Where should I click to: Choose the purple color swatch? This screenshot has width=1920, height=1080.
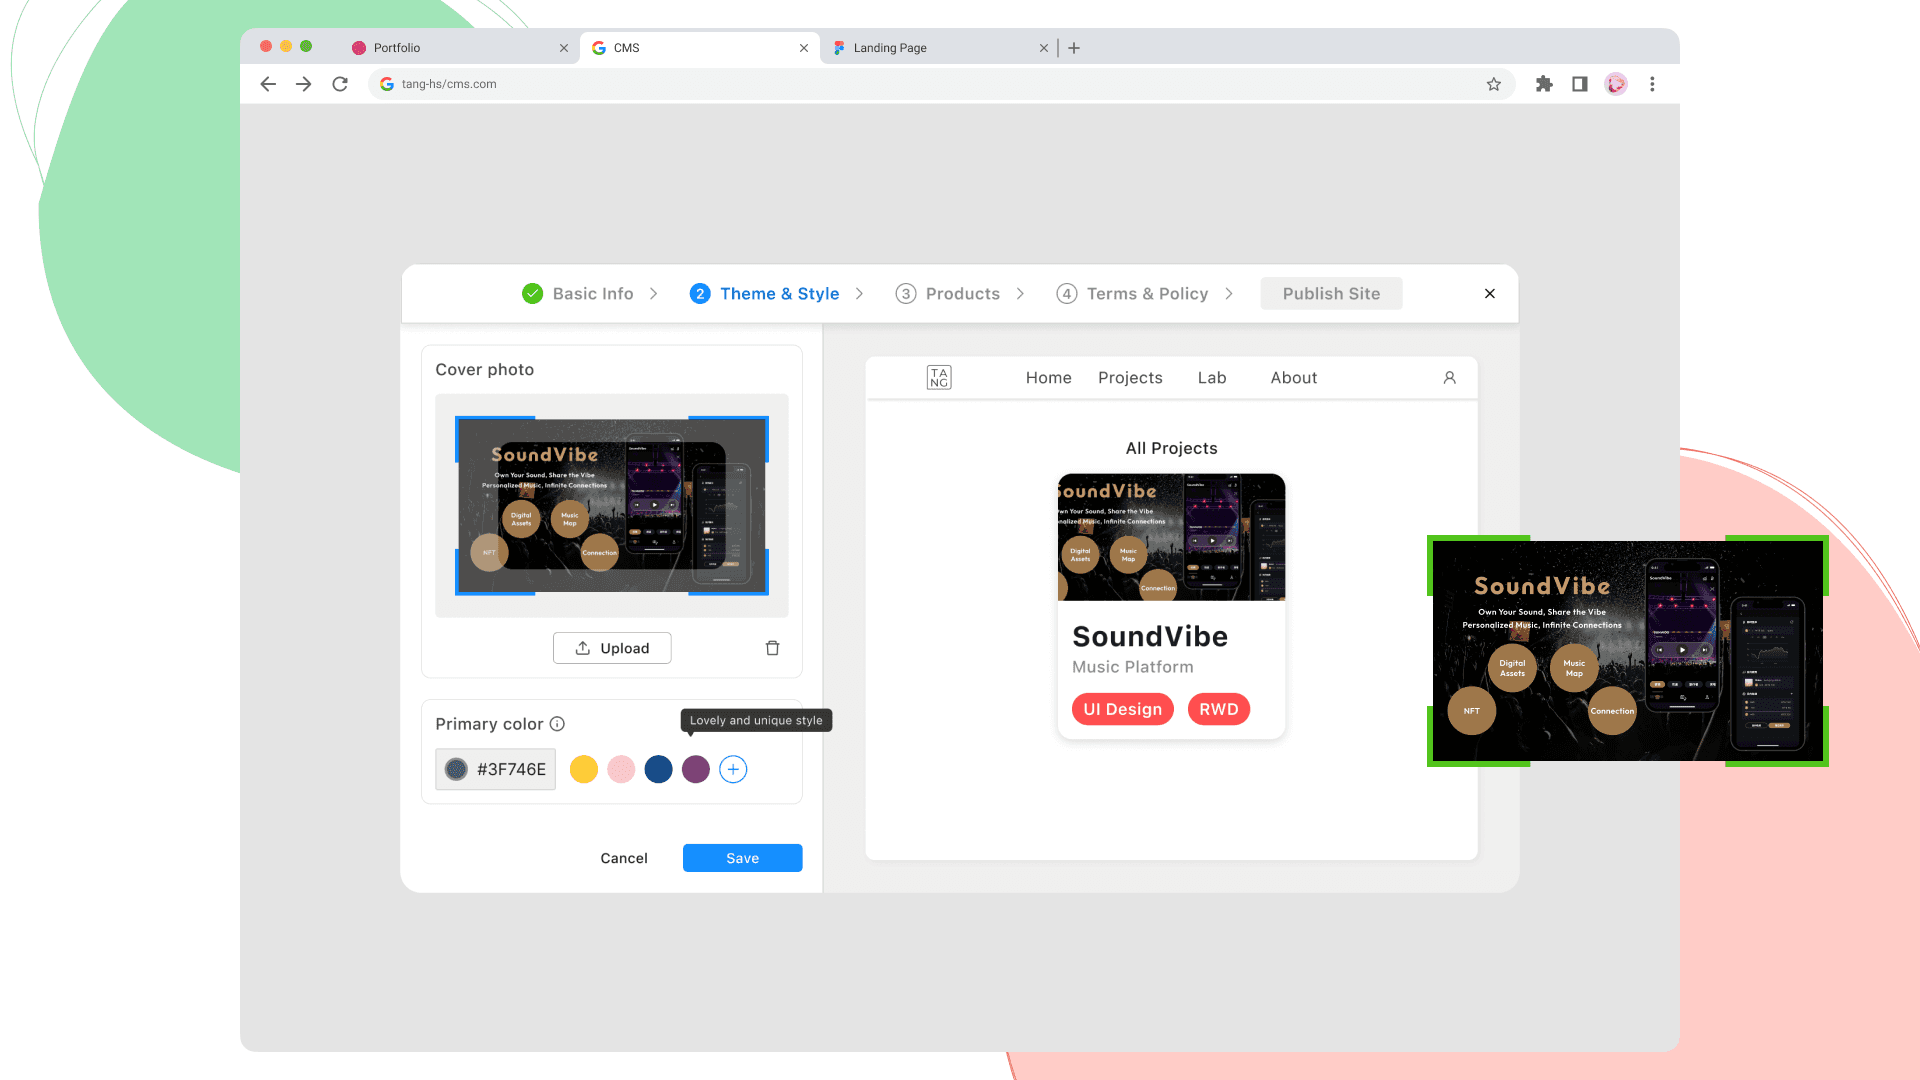[x=696, y=769]
